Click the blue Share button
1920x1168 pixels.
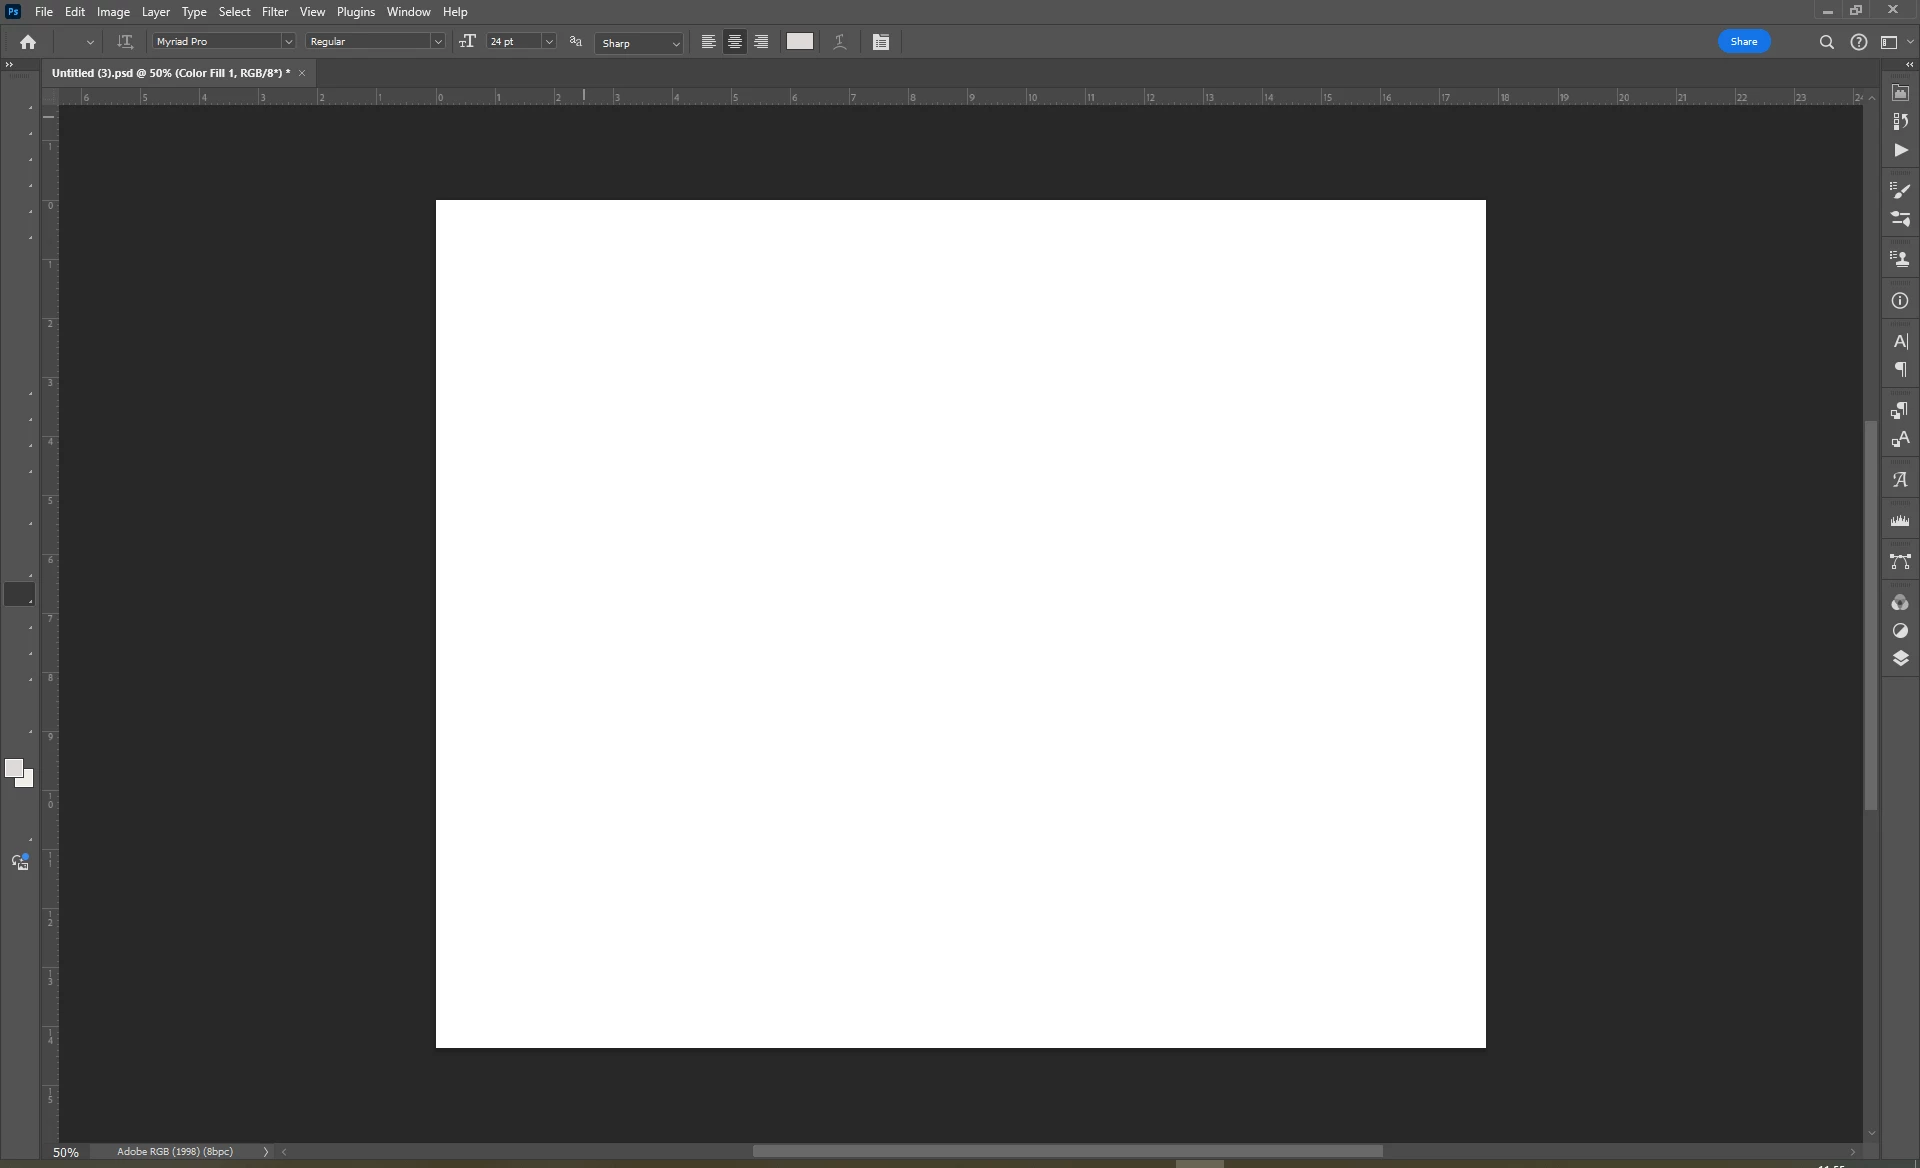pyautogui.click(x=1743, y=42)
